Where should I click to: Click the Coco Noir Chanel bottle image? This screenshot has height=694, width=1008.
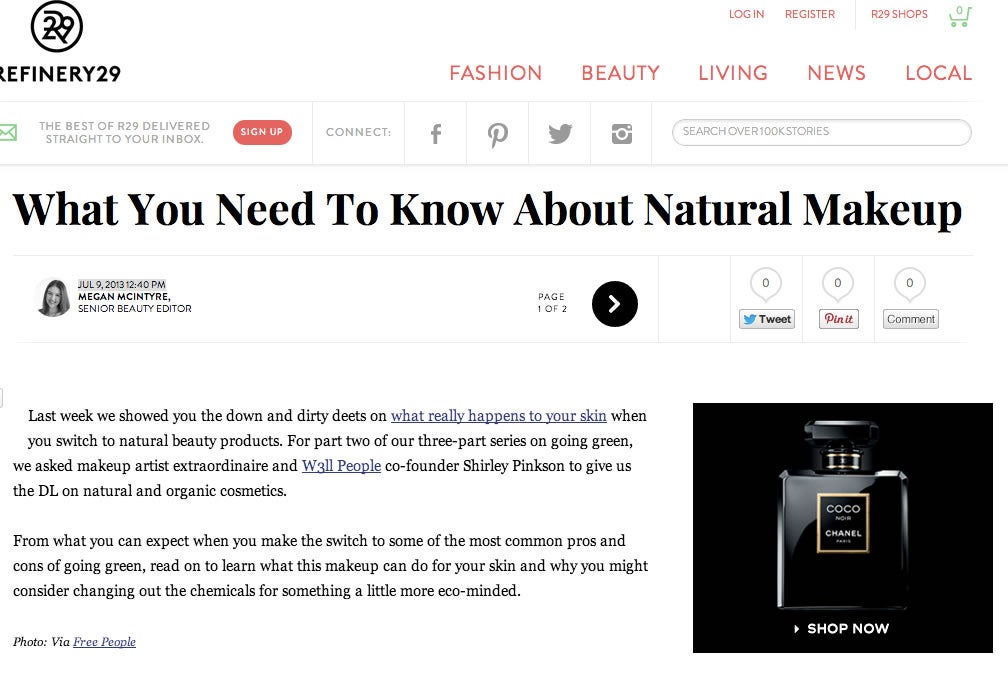tap(843, 514)
